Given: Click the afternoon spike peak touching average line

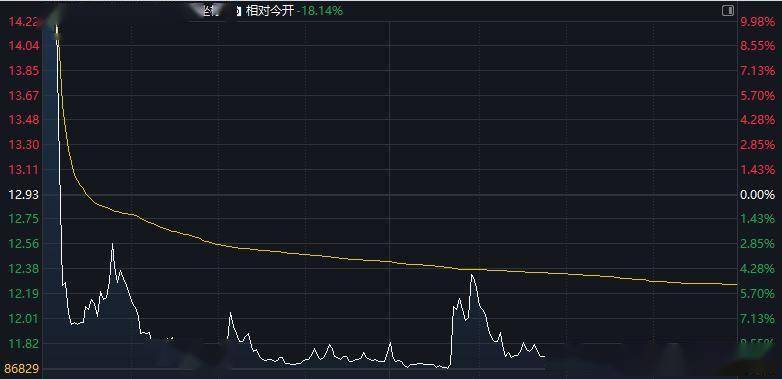Looking at the screenshot, I should (x=472, y=275).
